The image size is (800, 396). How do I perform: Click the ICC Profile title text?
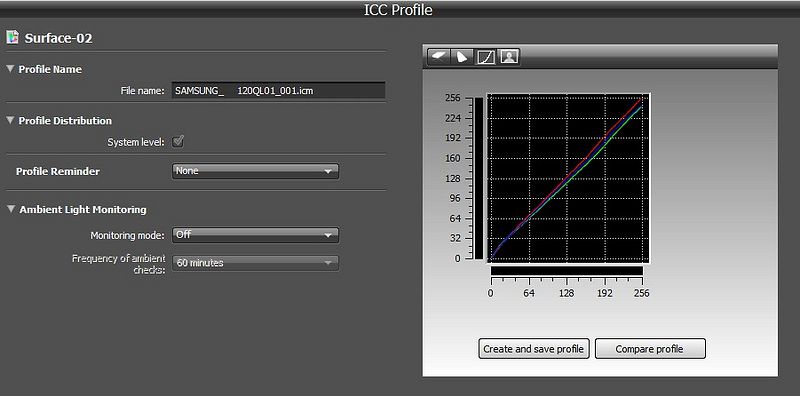398,10
